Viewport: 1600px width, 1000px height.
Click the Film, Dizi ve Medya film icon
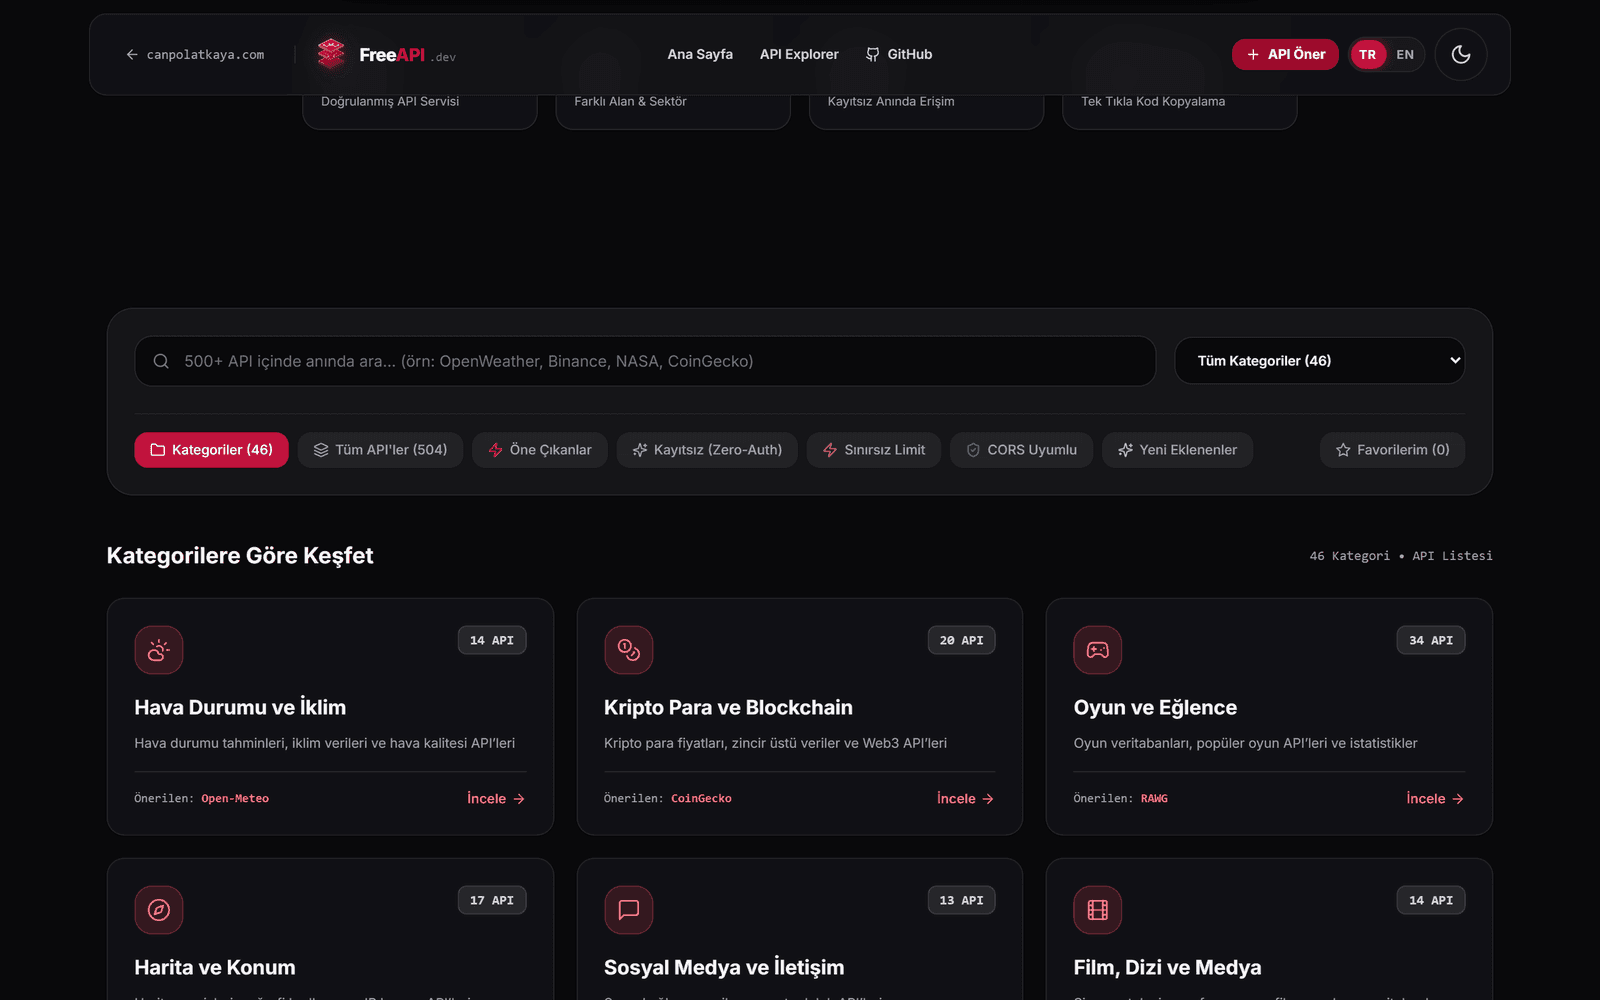point(1098,910)
